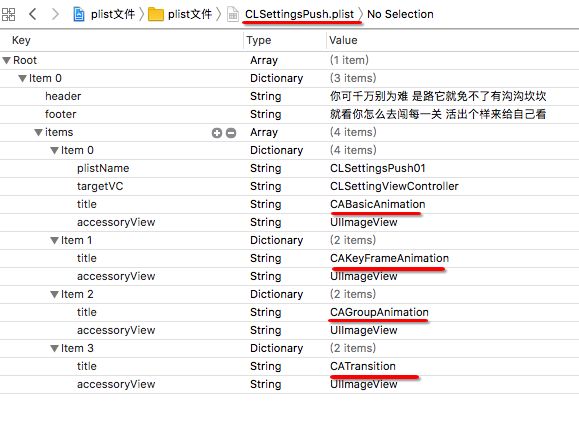Screen dimensions: 579x421
Task: Collapse the Item 3 dictionary triangle
Action: (x=55, y=348)
